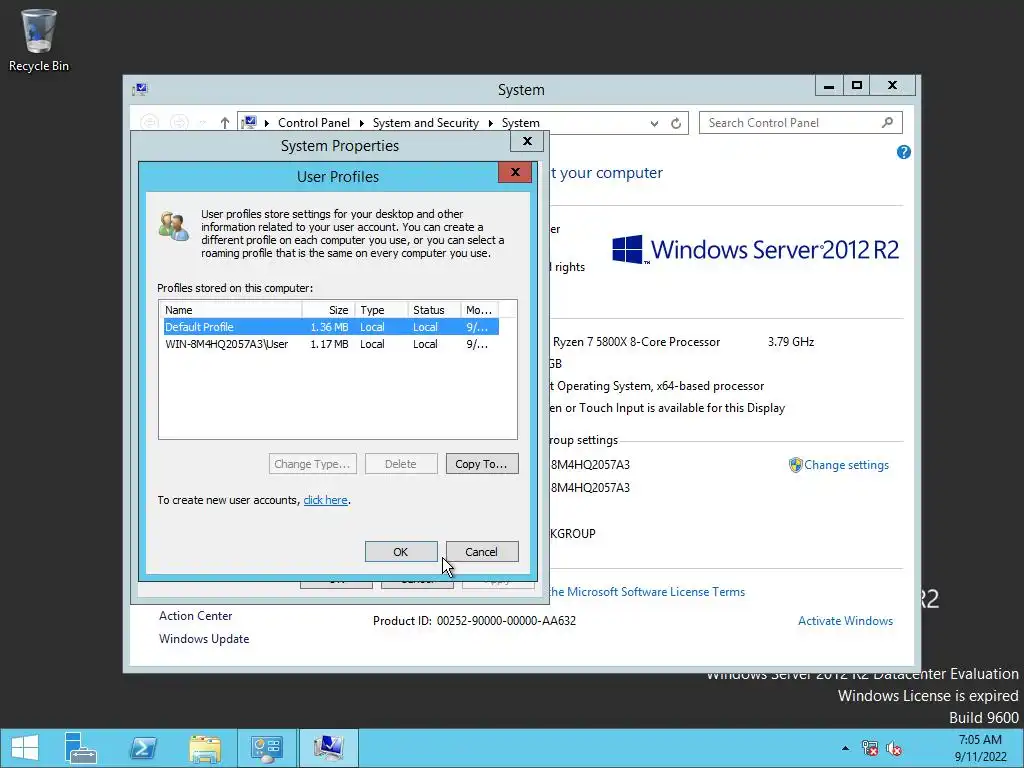Viewport: 1024px width, 768px height.
Task: Click the Up arrow in System window
Action: pyautogui.click(x=225, y=123)
